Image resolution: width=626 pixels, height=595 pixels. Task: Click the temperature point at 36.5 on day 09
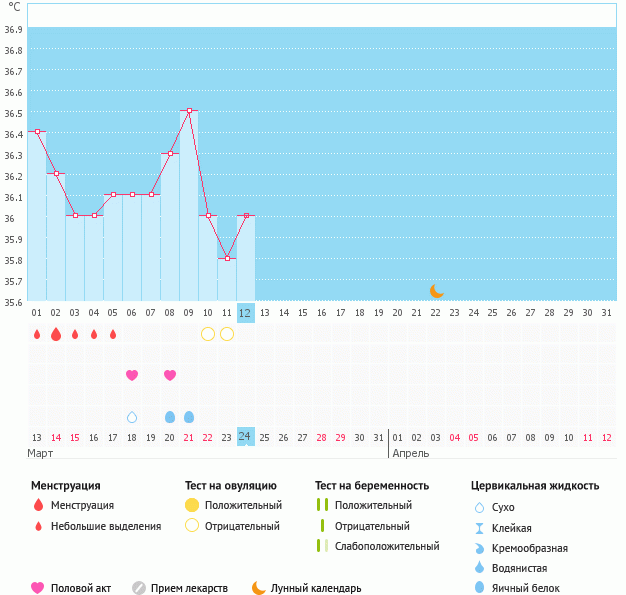189,110
